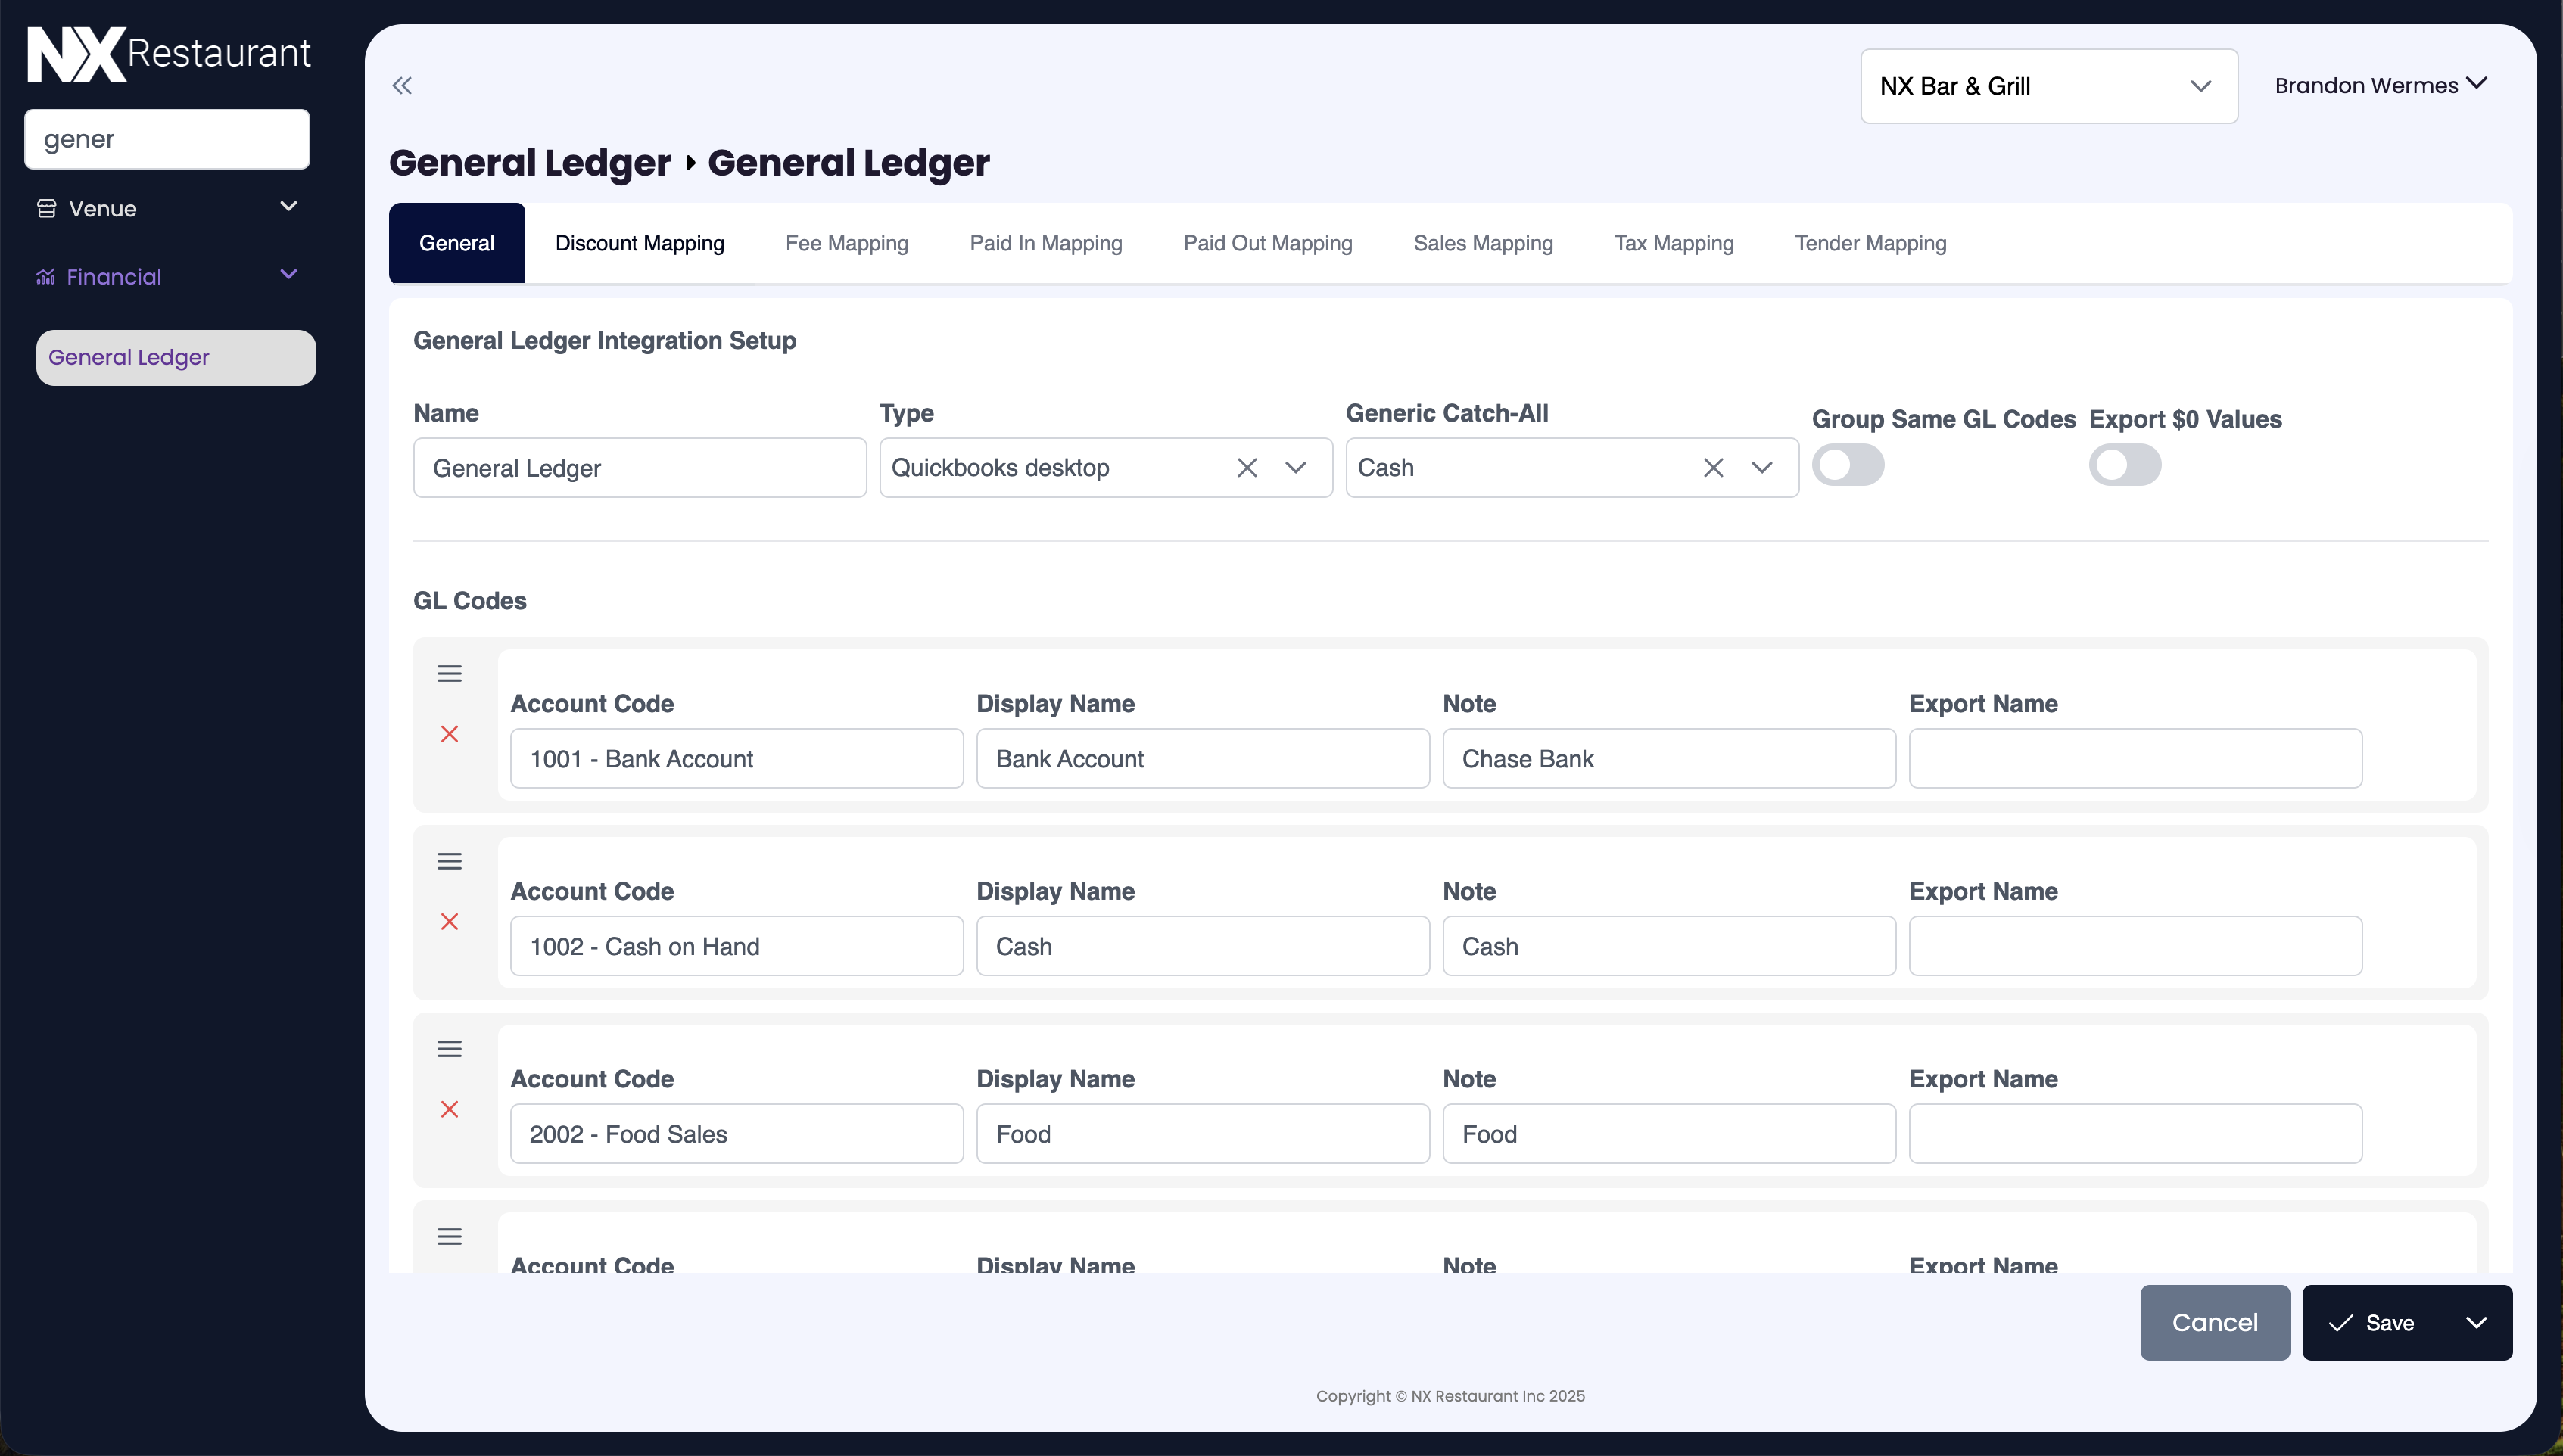Open the NX Bar & Grill venue dropdown
The height and width of the screenshot is (1456, 2563).
point(2048,87)
